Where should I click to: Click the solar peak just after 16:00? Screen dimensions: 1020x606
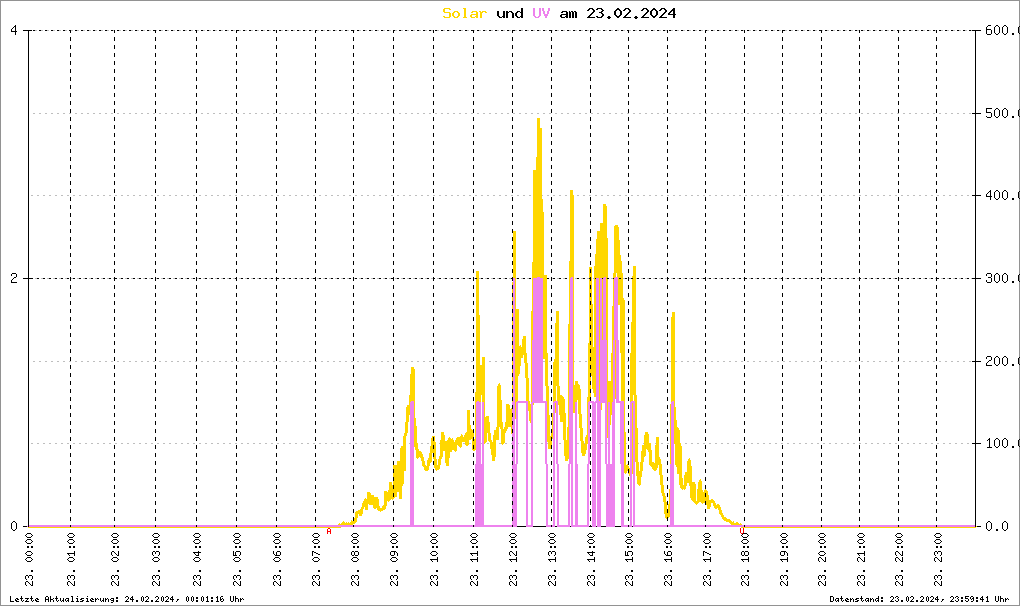673,315
